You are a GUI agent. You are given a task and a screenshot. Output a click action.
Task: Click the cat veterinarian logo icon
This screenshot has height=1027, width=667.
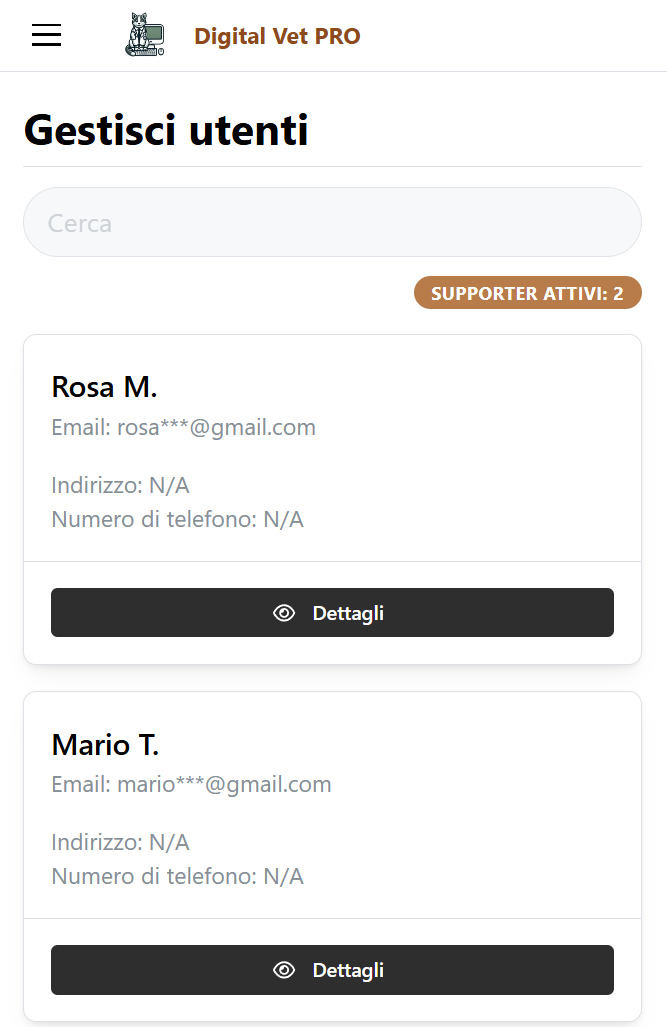point(145,35)
